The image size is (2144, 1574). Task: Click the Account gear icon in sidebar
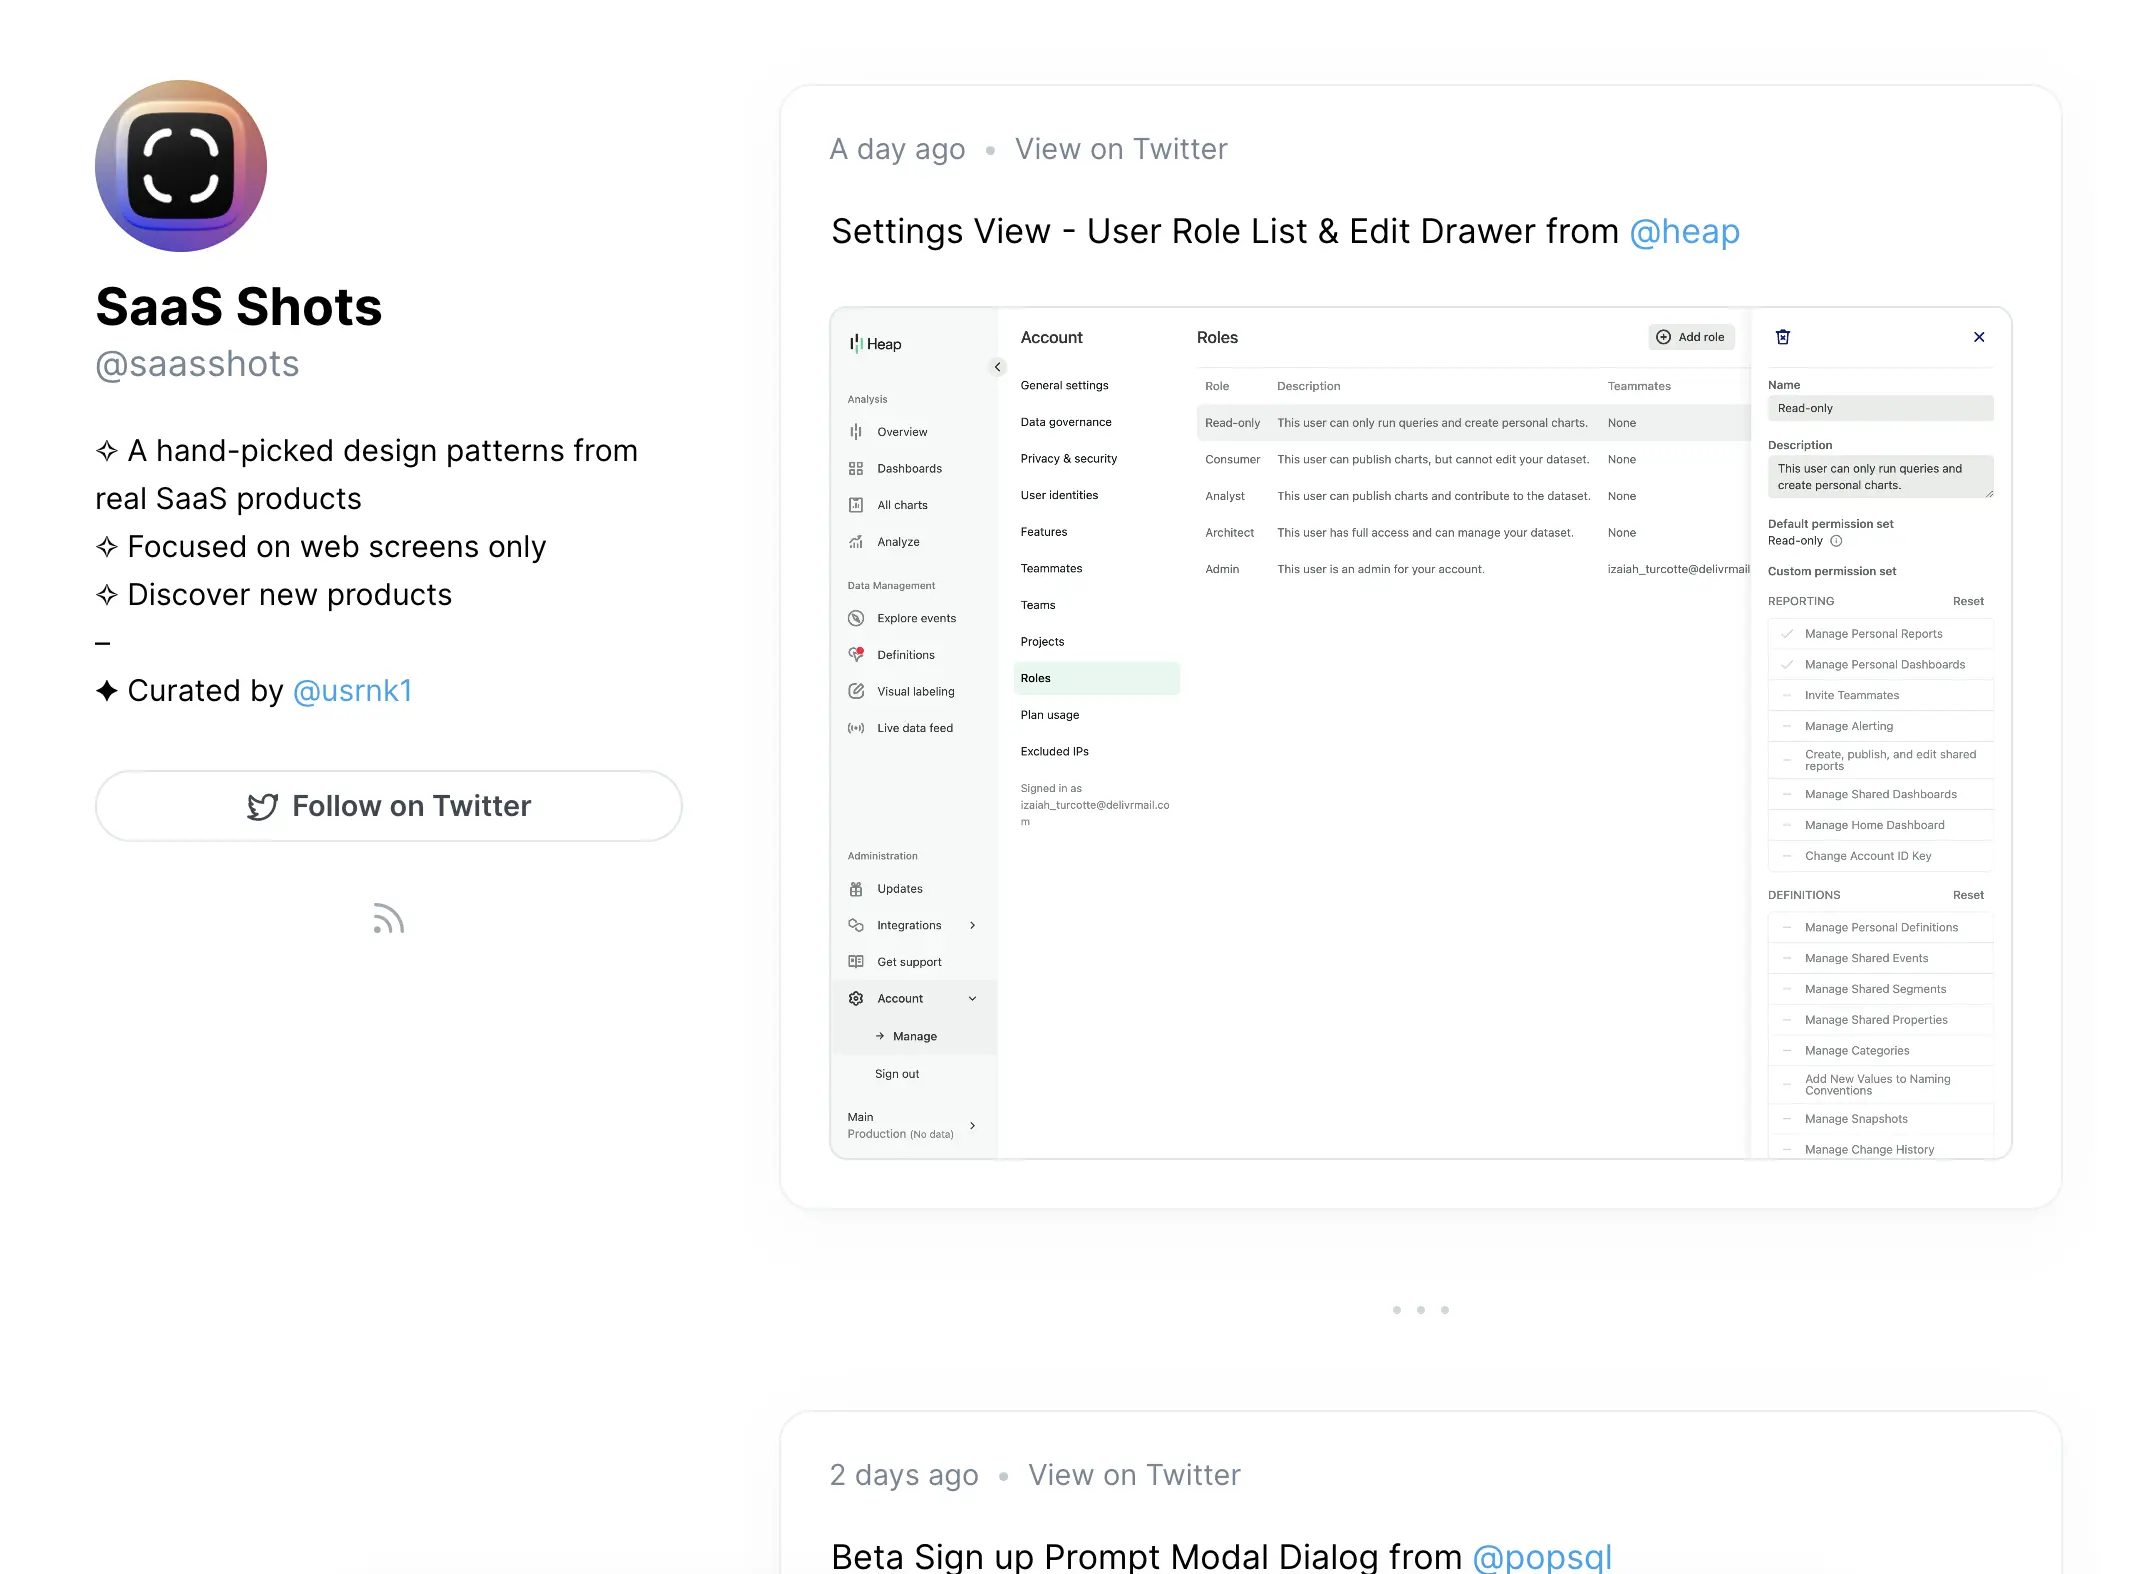coord(856,999)
